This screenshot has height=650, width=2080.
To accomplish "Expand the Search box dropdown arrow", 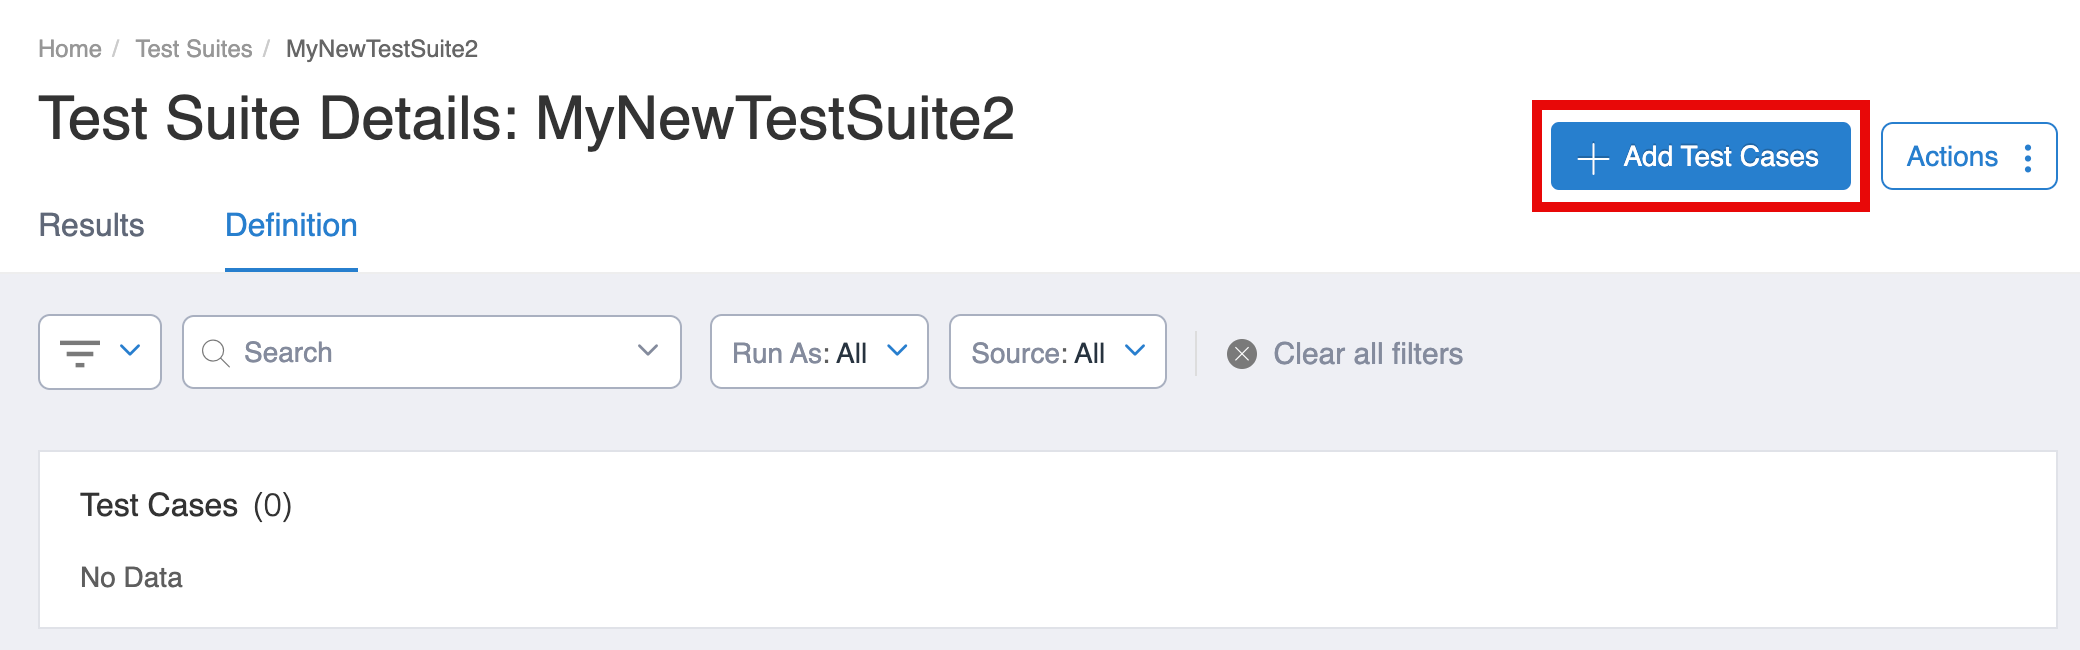I will (x=648, y=351).
